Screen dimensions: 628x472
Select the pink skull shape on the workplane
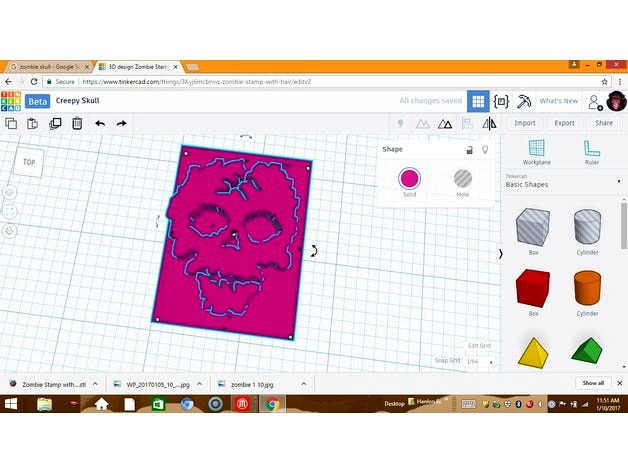coord(232,242)
